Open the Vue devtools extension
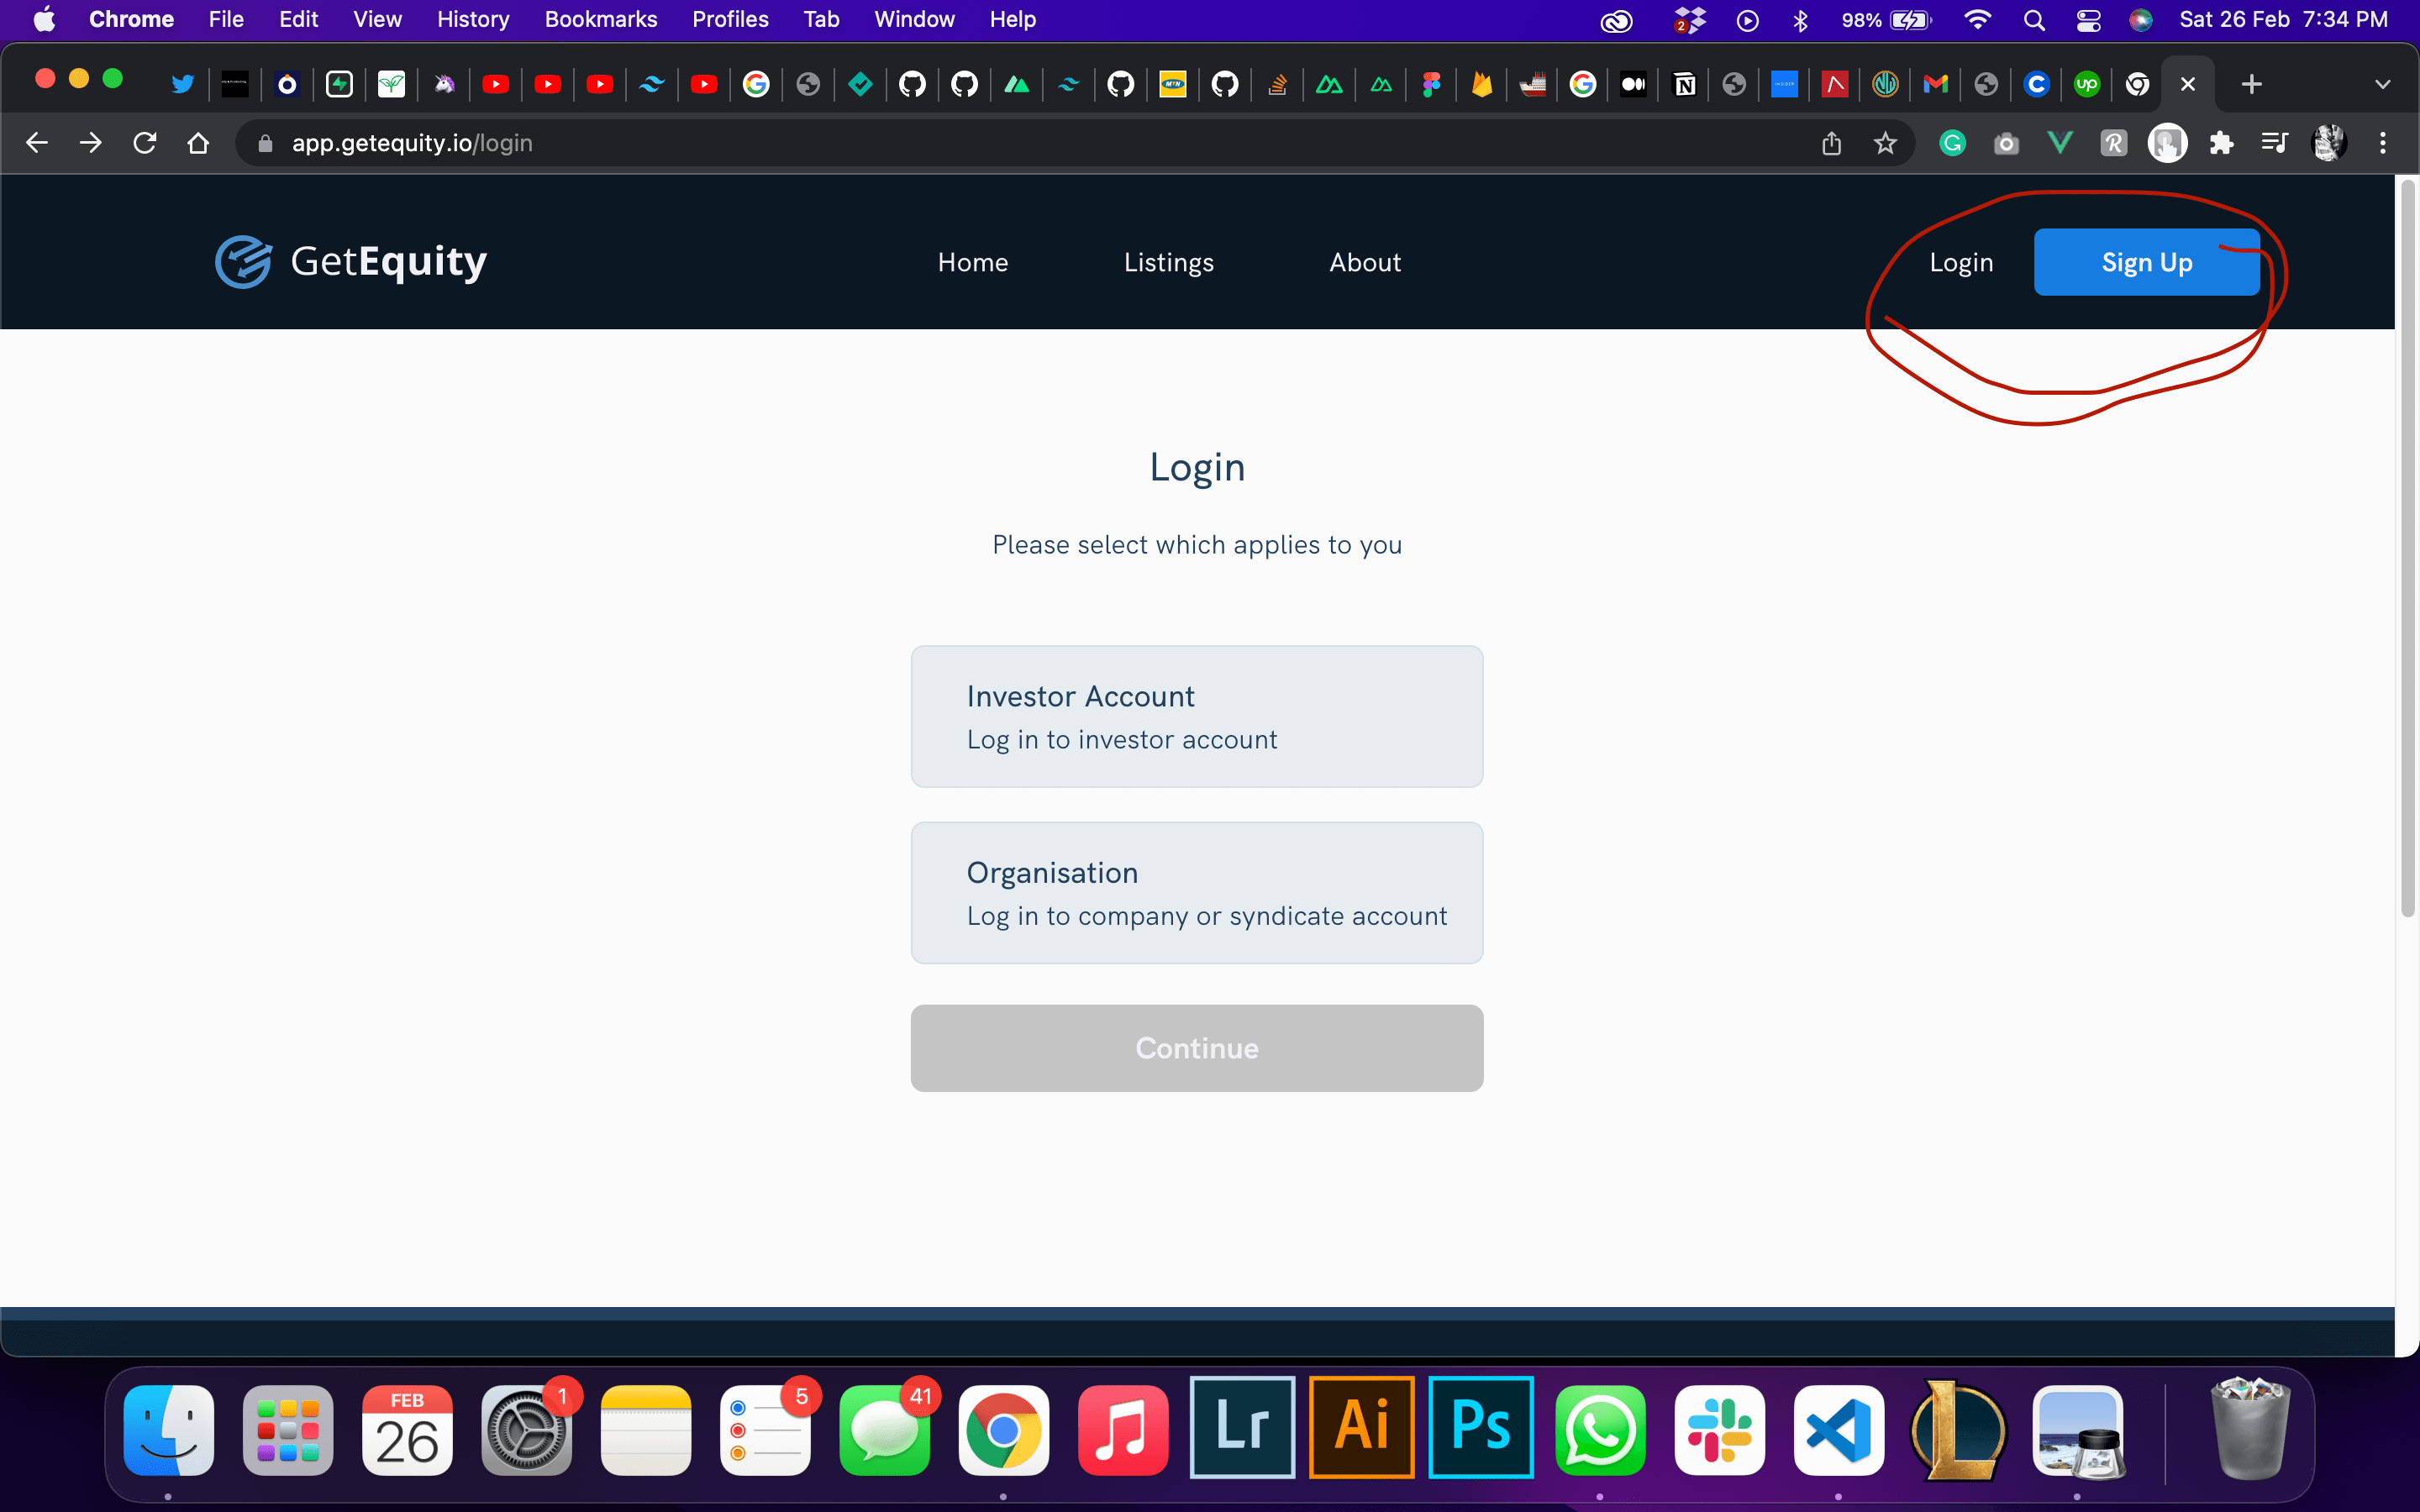This screenshot has height=1512, width=2420. pyautogui.click(x=2060, y=143)
